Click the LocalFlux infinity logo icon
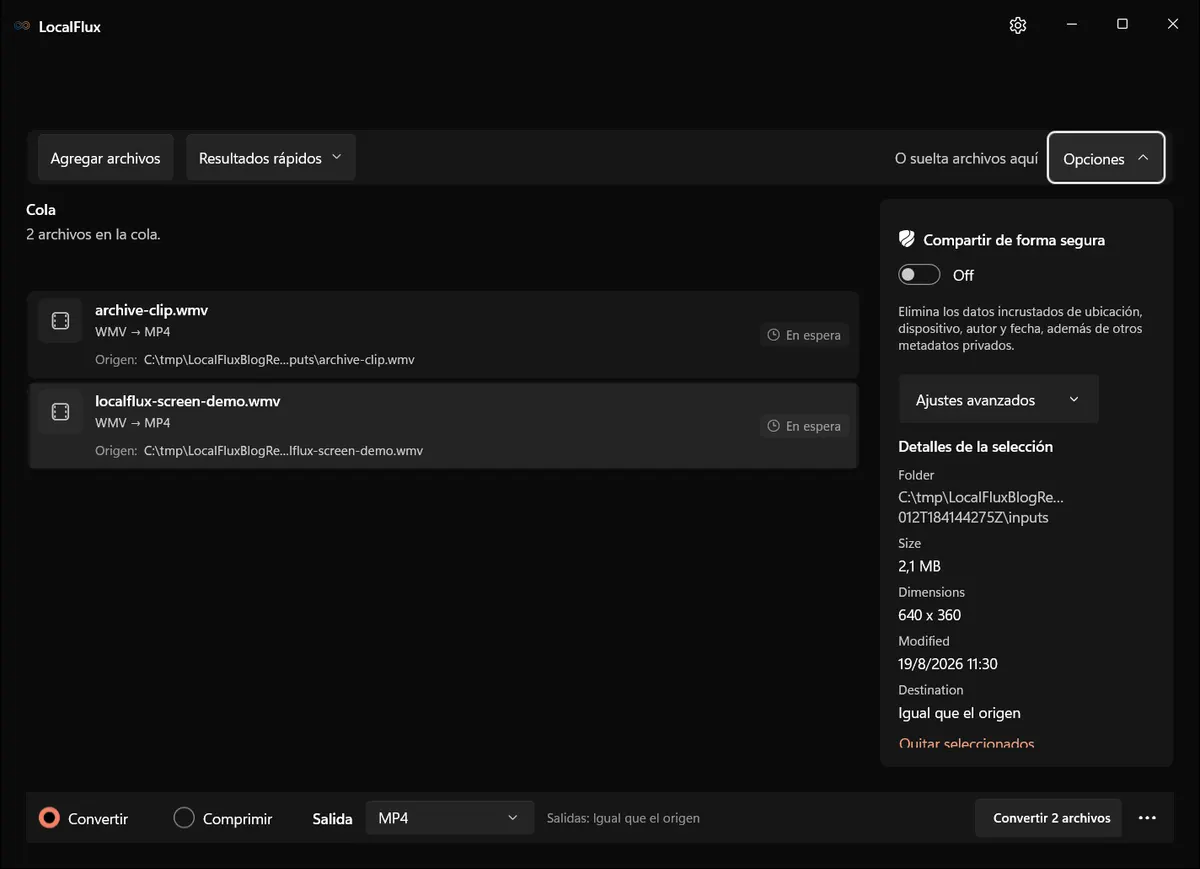Viewport: 1200px width, 869px height. click(22, 26)
